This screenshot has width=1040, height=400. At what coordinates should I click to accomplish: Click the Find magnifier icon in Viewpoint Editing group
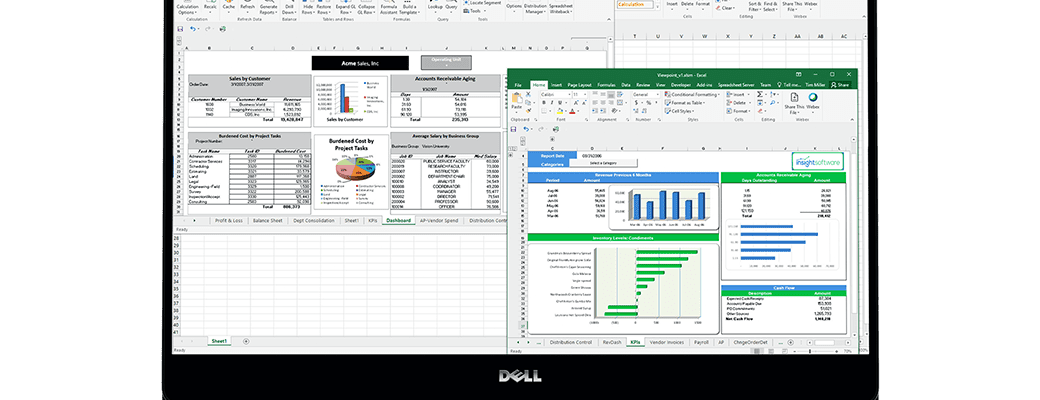tap(773, 103)
